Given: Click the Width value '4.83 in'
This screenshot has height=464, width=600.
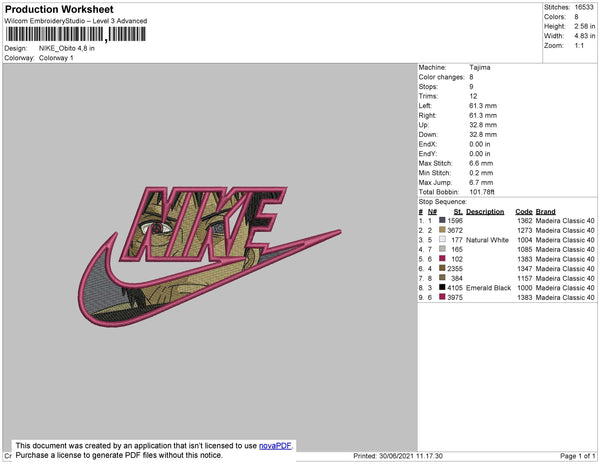Looking at the screenshot, I should pos(584,36).
